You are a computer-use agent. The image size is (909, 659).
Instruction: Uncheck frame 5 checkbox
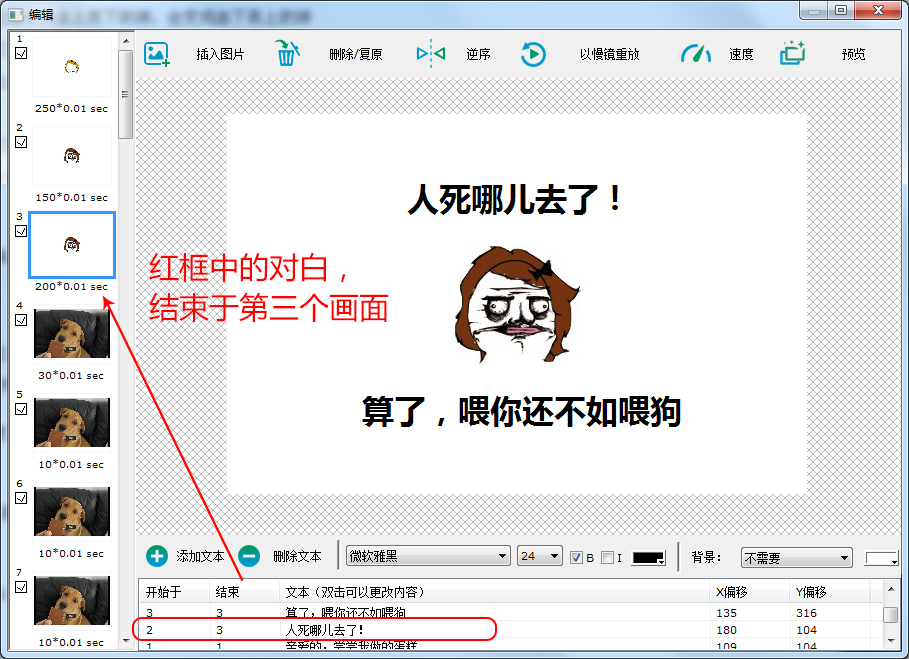[21, 409]
